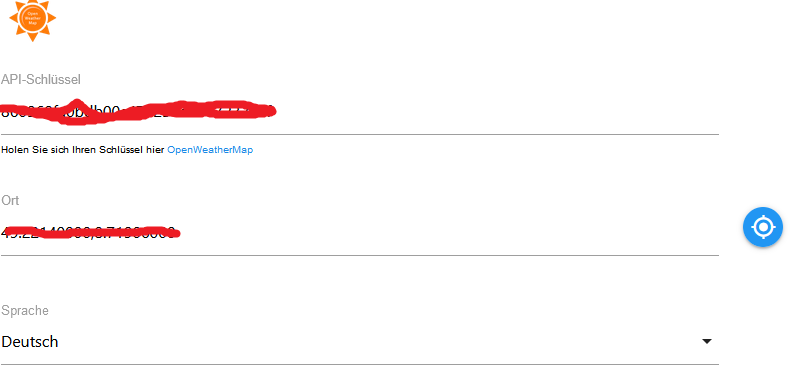Click empty space after the API key

pos(495,112)
